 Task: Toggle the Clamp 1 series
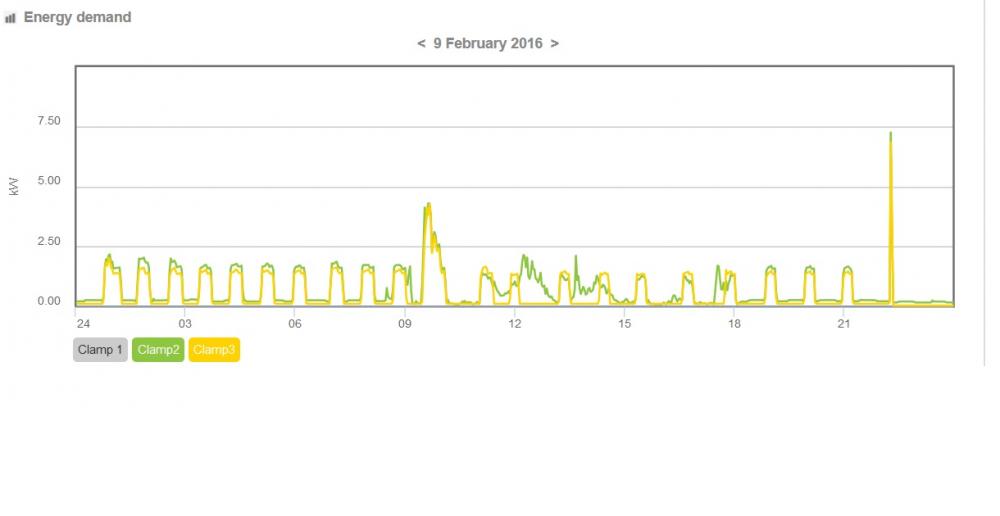[x=100, y=350]
